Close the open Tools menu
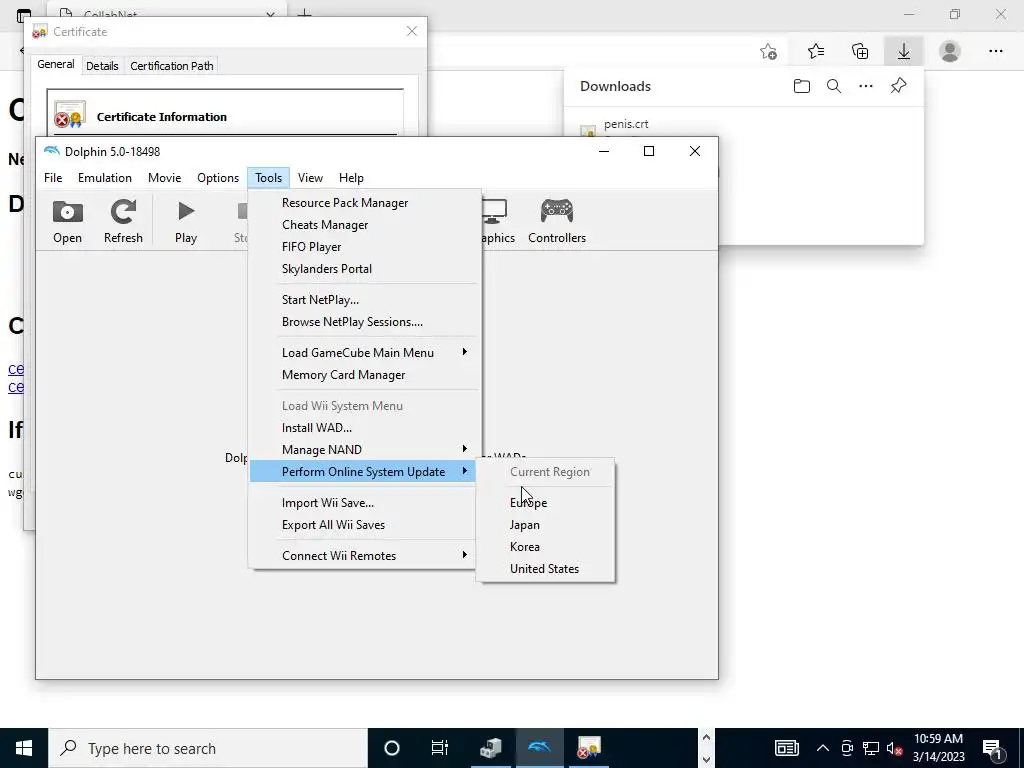The width and height of the screenshot is (1024, 768). click(268, 178)
